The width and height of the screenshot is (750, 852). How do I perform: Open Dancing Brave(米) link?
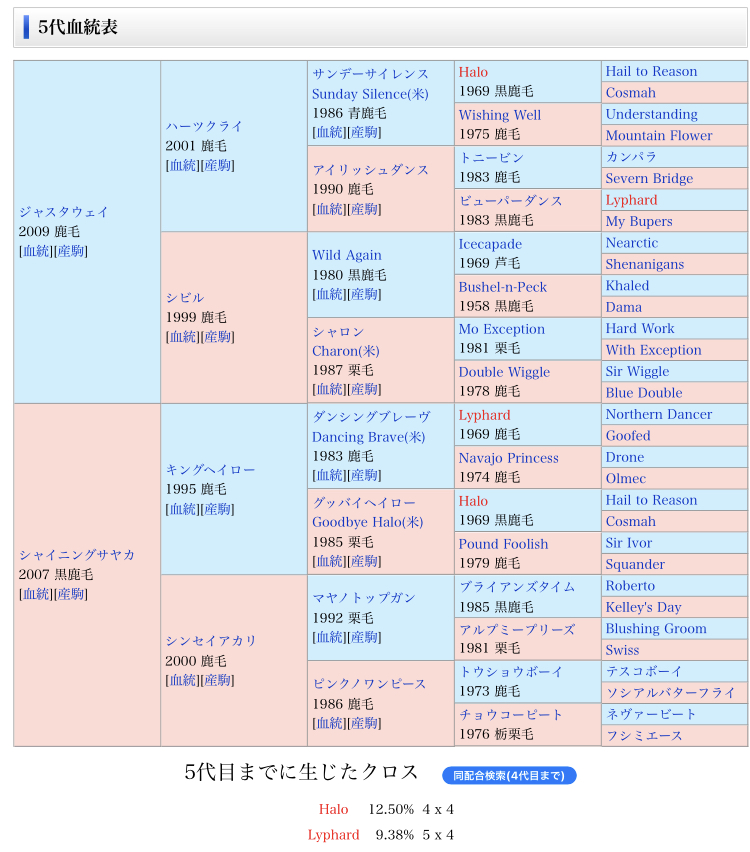click(x=368, y=437)
